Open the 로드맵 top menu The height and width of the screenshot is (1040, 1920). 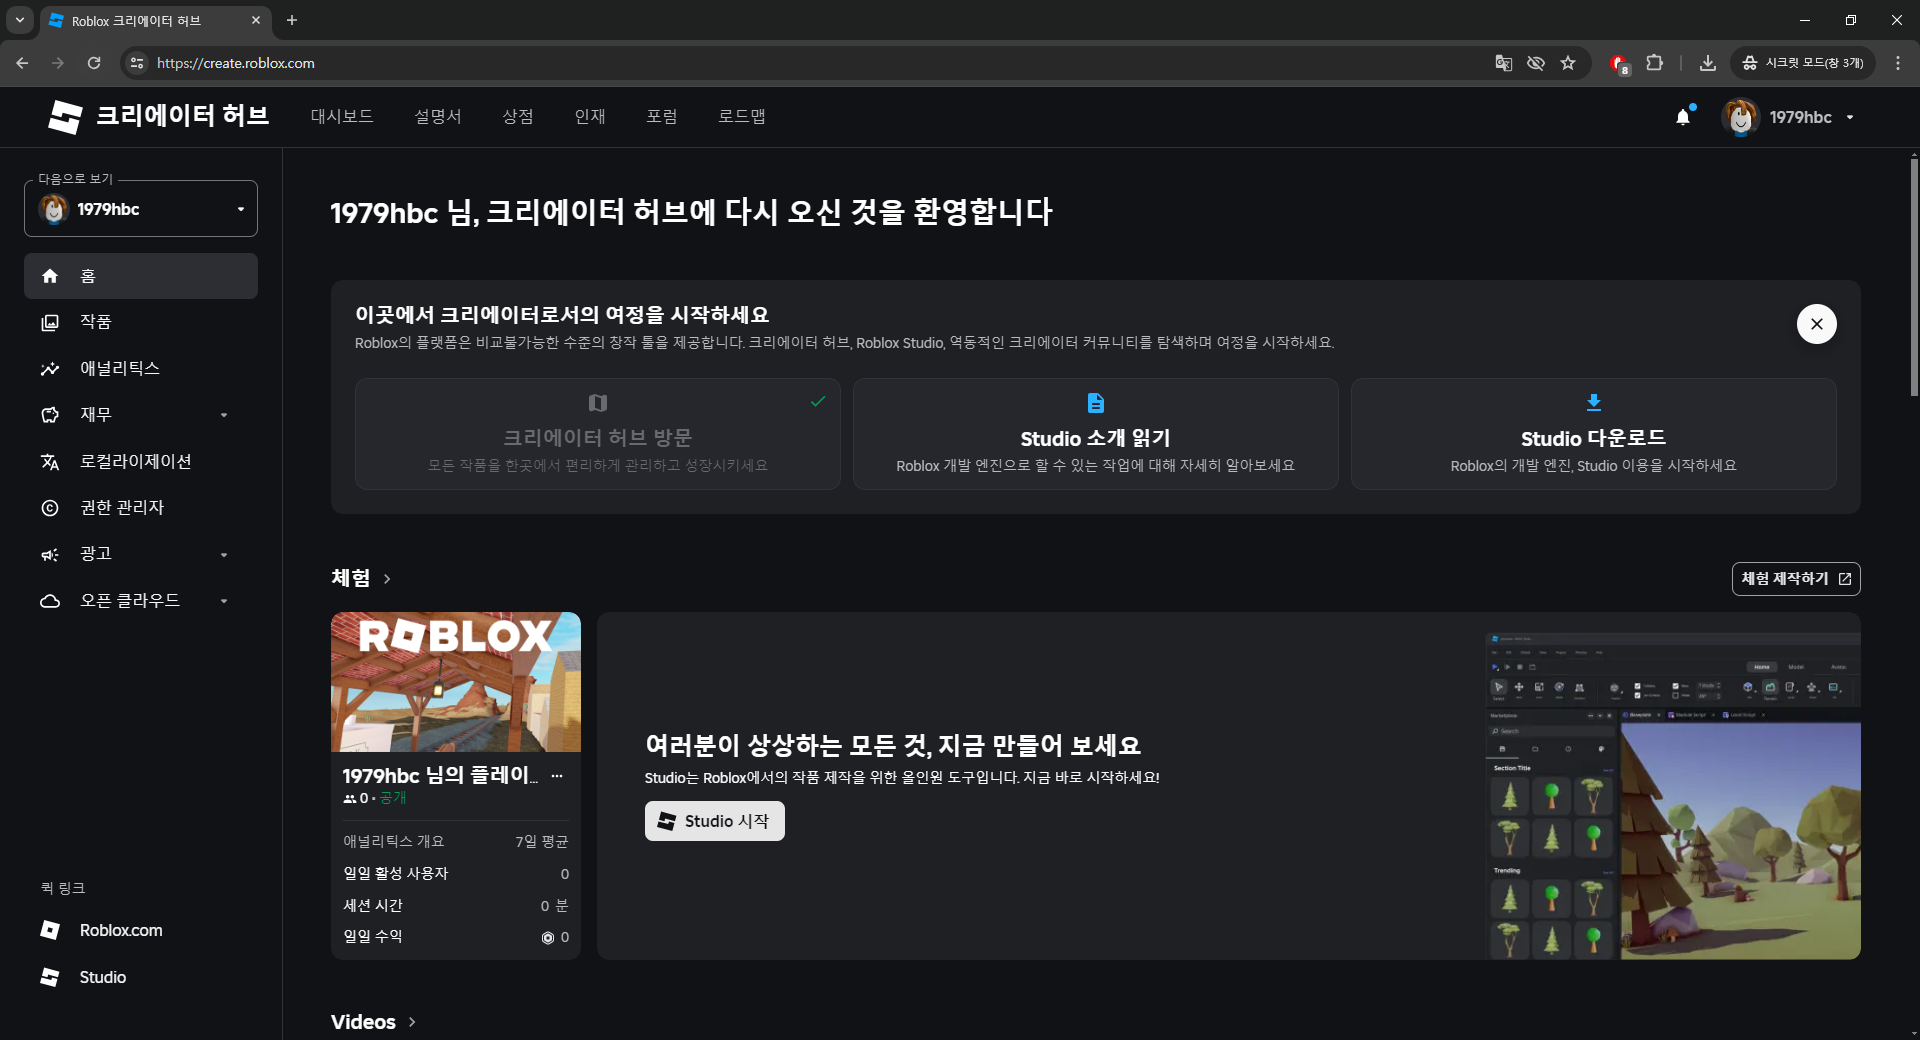coord(742,116)
